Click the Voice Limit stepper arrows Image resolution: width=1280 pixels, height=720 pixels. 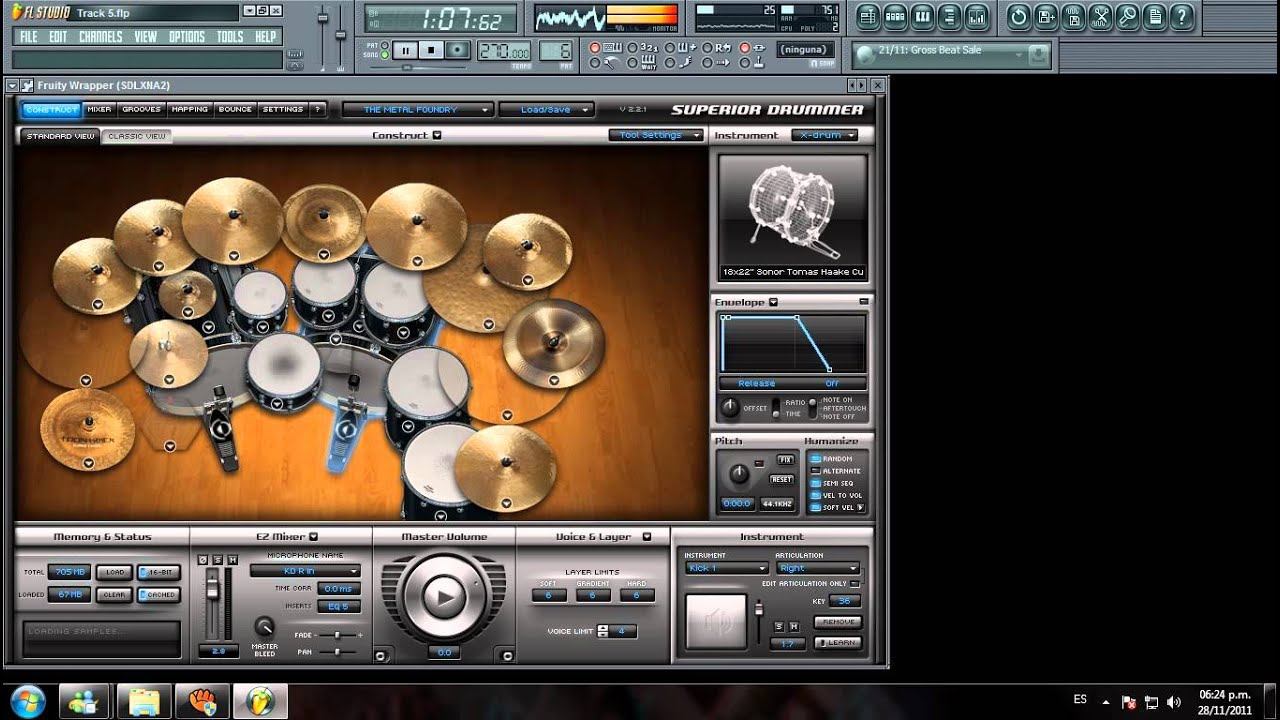tap(602, 631)
